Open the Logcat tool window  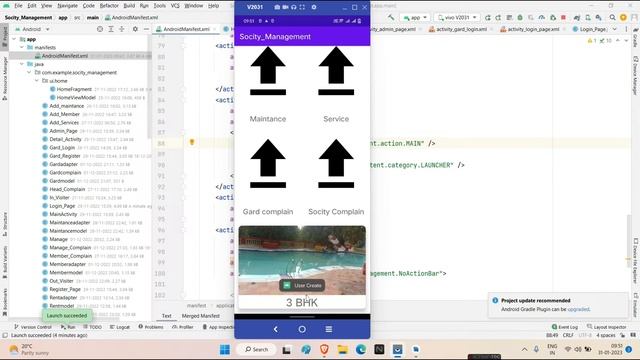(120, 327)
